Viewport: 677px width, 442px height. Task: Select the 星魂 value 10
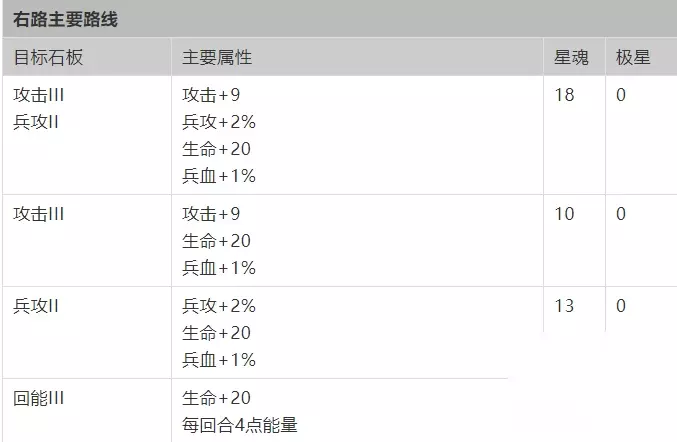pos(564,214)
